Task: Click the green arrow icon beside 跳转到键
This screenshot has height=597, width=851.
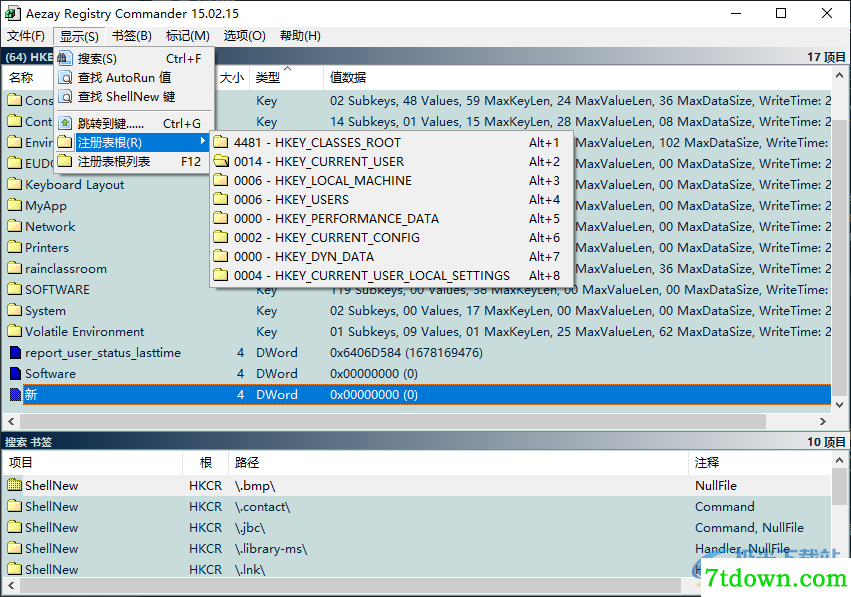Action: pyautogui.click(x=65, y=123)
